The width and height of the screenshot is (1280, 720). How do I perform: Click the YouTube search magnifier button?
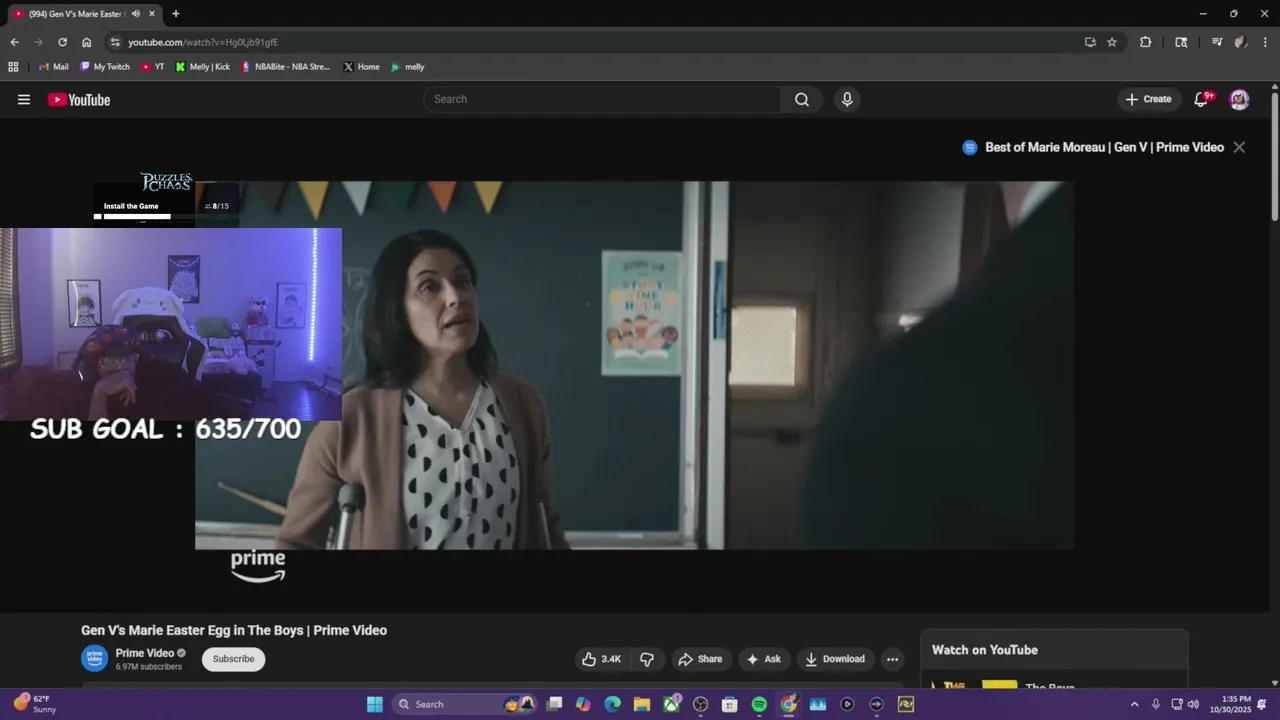click(x=802, y=99)
